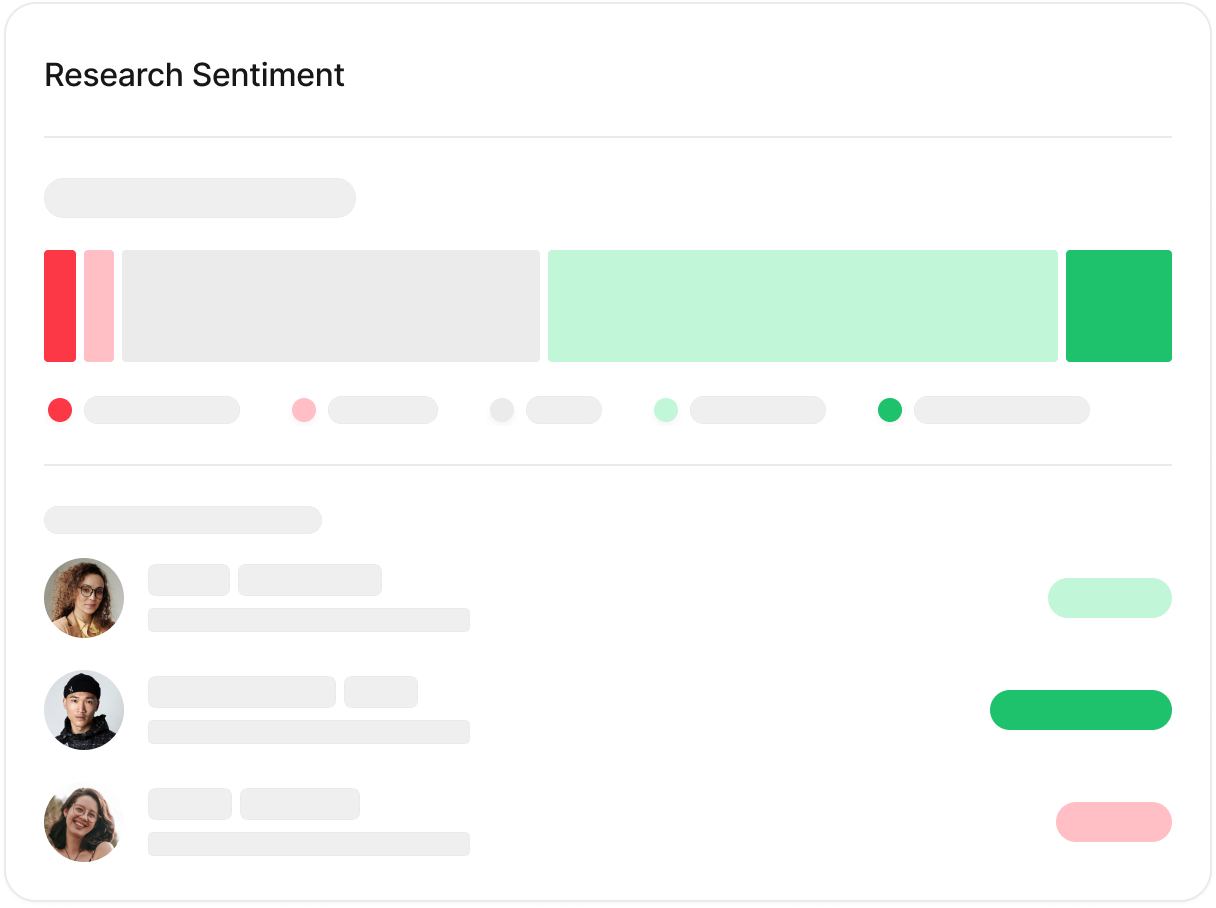This screenshot has width=1216, height=908.
Task: Click the pink negative legend dot
Action: pyautogui.click(x=304, y=410)
